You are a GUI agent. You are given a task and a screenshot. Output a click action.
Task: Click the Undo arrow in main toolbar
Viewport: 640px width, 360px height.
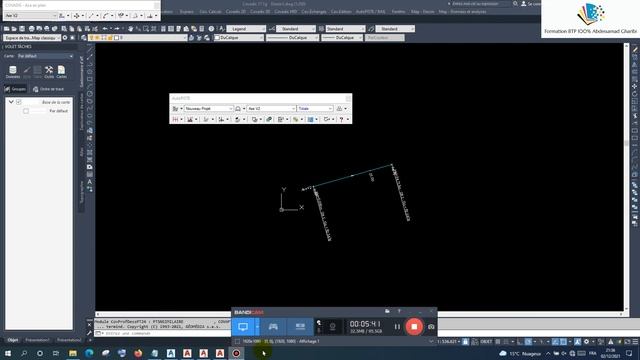pyautogui.click(x=105, y=29)
